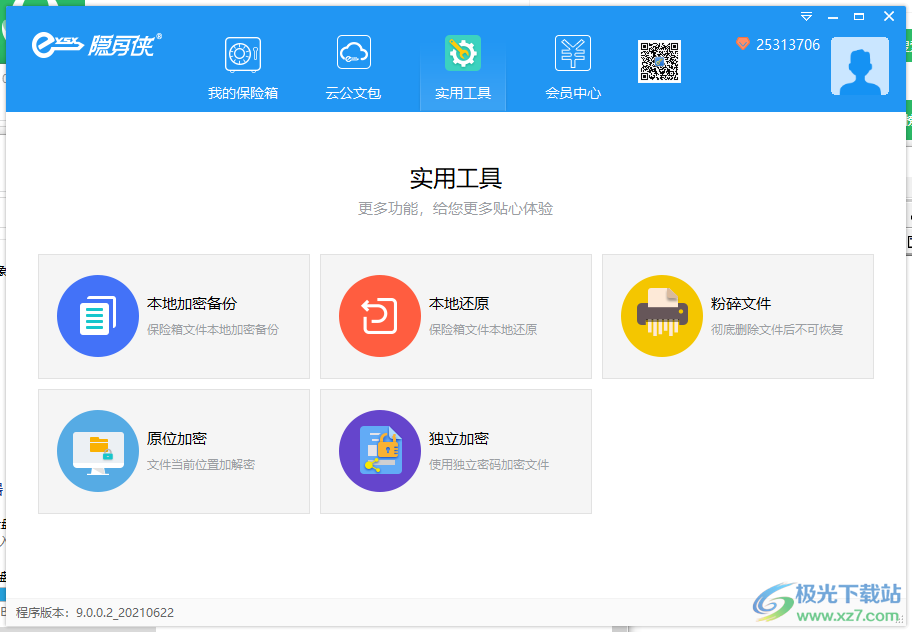Screen dimensions: 912x632
Task: Open the 云公文包 cloud icon
Action: [x=352, y=53]
